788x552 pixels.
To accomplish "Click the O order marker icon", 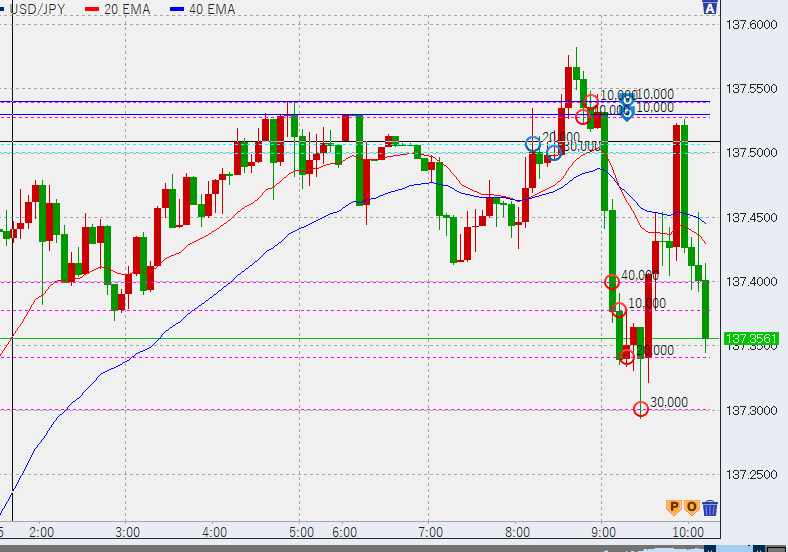I will point(691,508).
